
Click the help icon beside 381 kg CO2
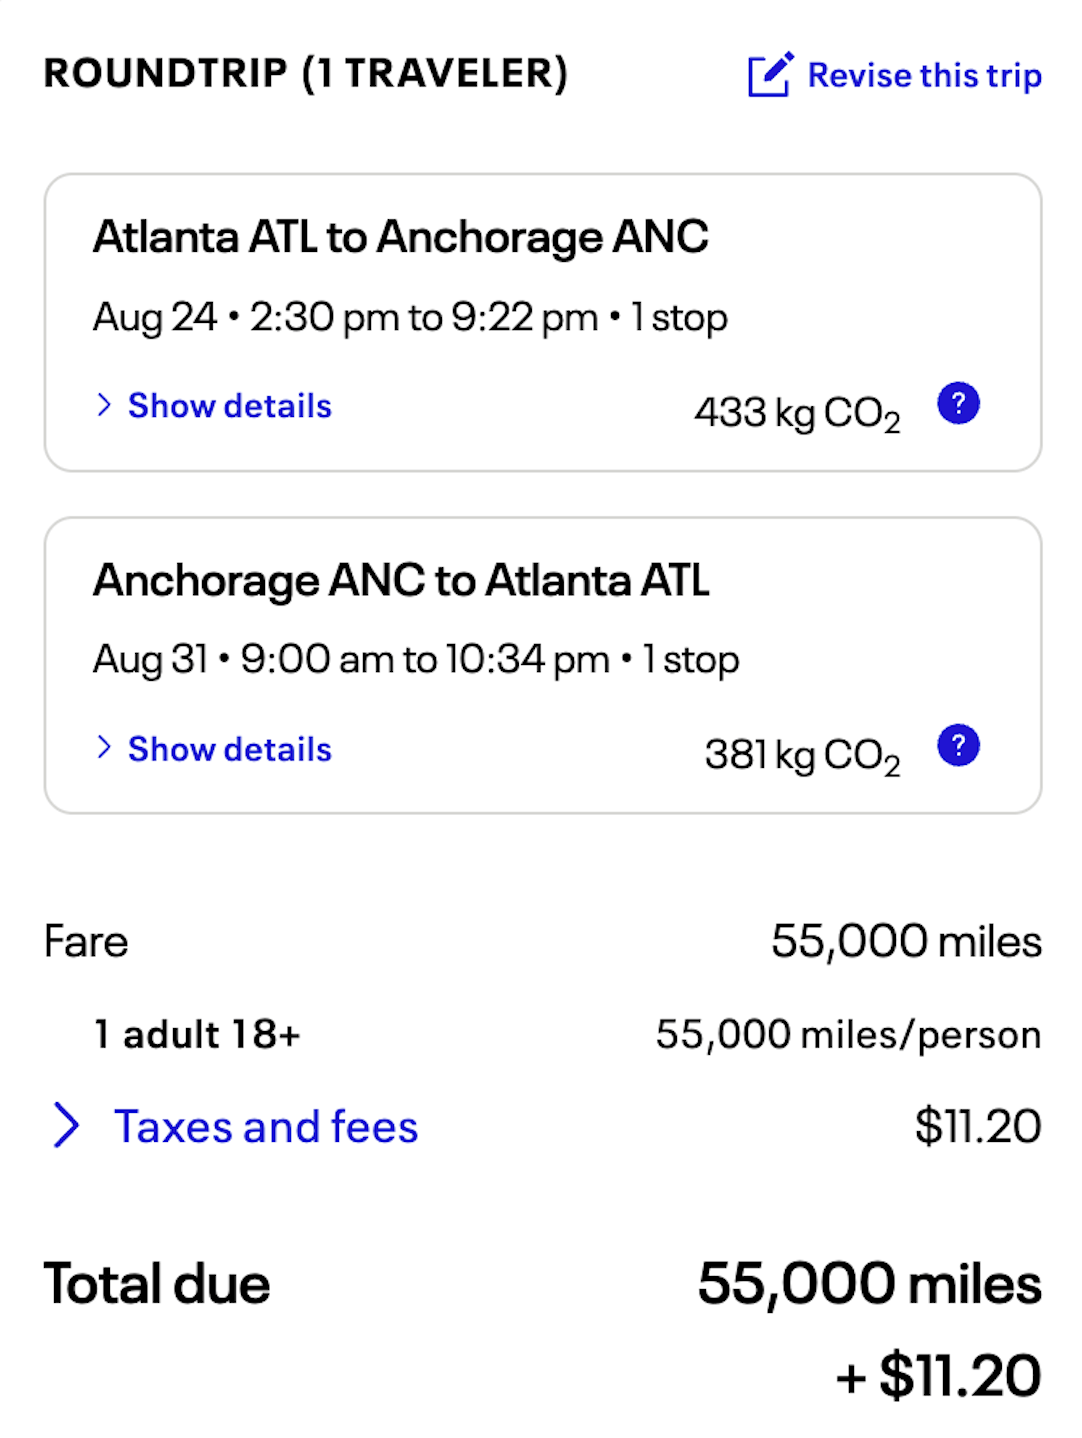point(958,746)
